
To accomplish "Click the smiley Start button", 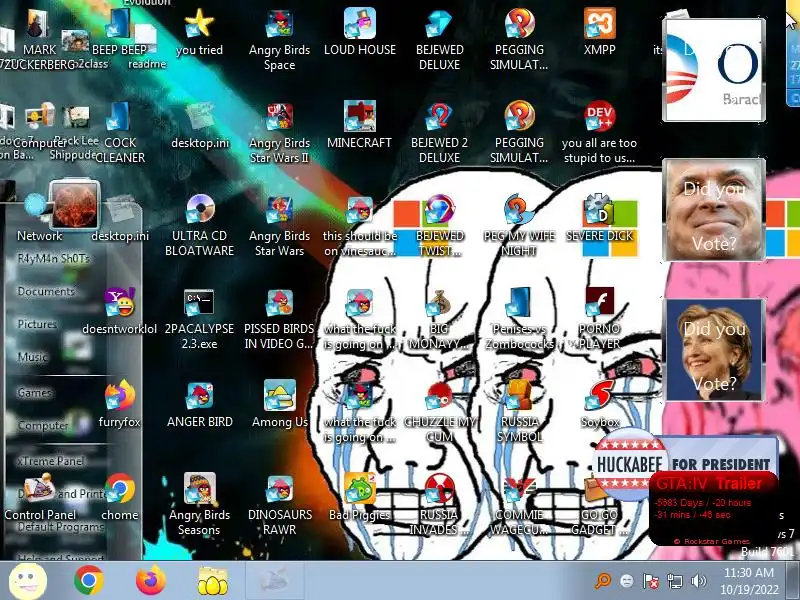I will (28, 581).
